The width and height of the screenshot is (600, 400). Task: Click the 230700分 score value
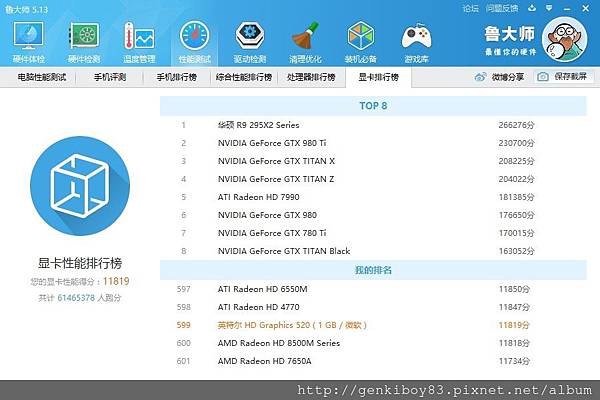[x=516, y=143]
